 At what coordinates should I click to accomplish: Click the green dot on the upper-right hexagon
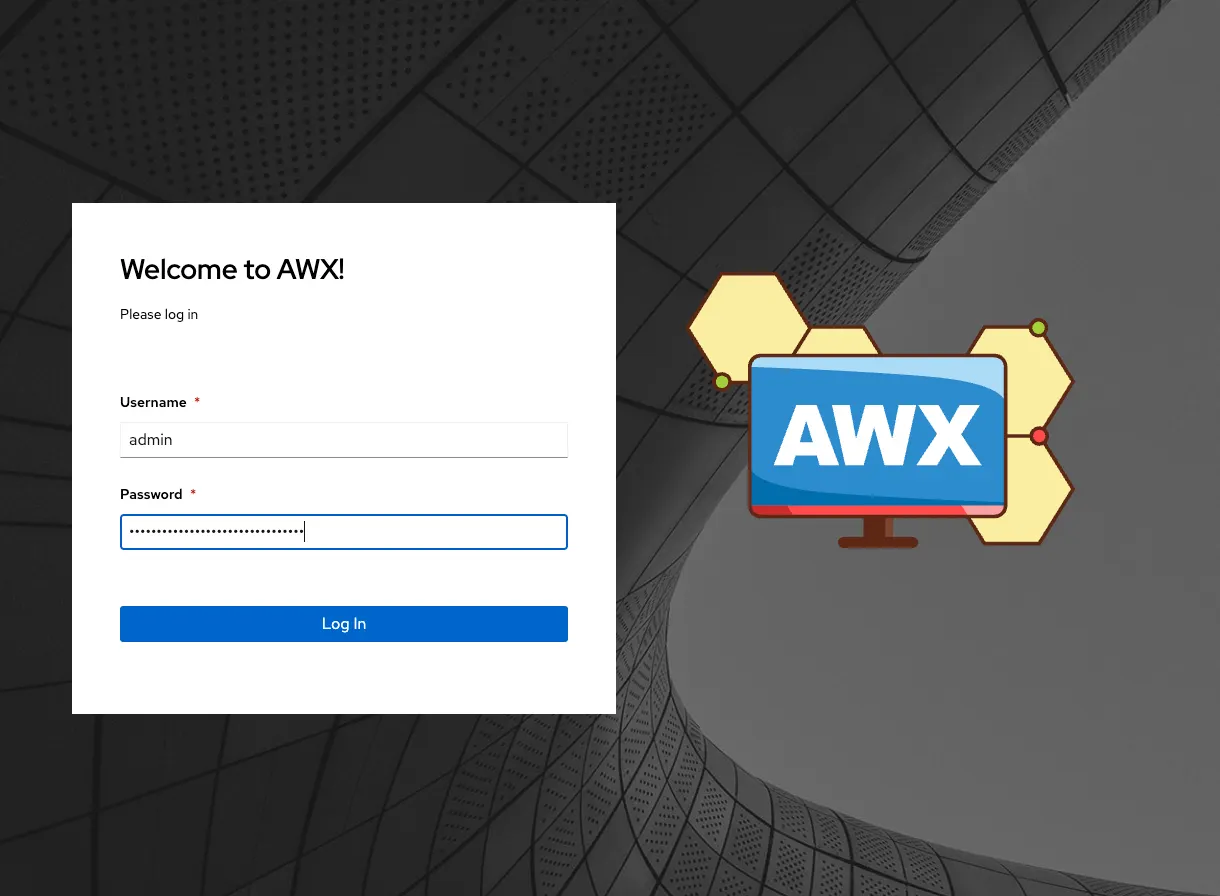point(1038,328)
